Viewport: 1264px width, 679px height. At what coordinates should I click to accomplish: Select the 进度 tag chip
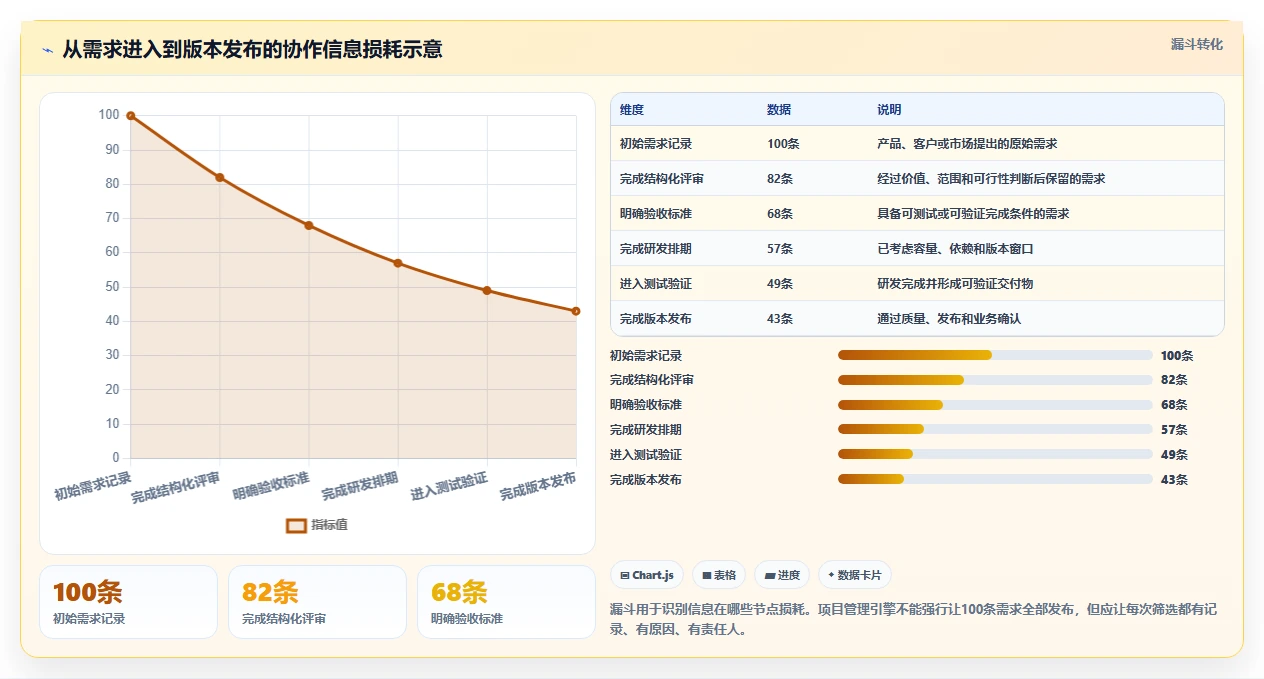click(782, 575)
